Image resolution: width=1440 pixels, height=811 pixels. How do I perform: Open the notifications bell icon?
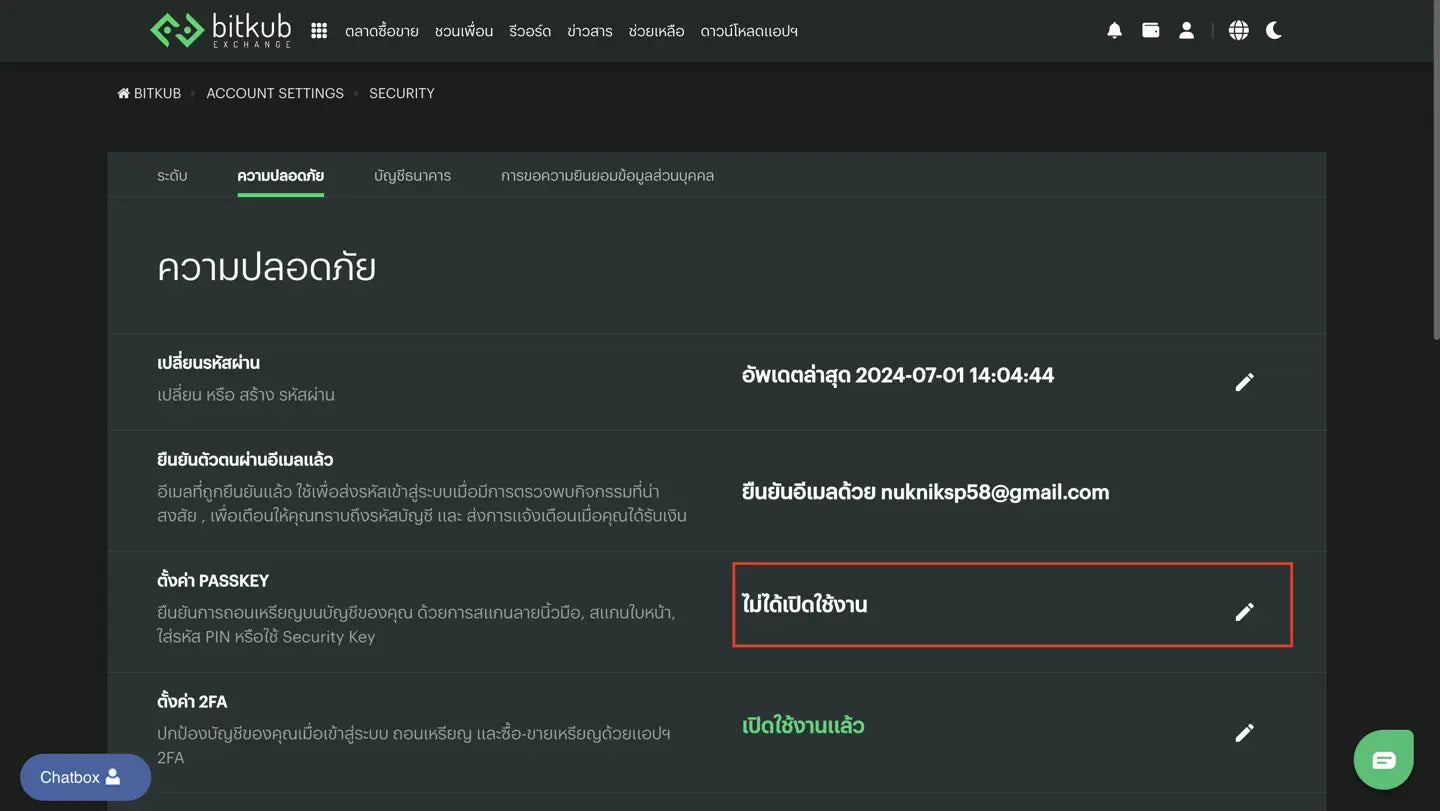click(1114, 30)
